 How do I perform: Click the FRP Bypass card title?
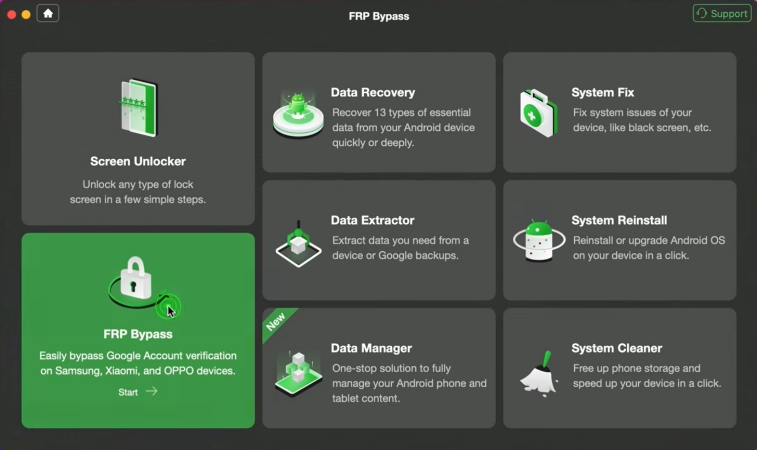coord(138,334)
